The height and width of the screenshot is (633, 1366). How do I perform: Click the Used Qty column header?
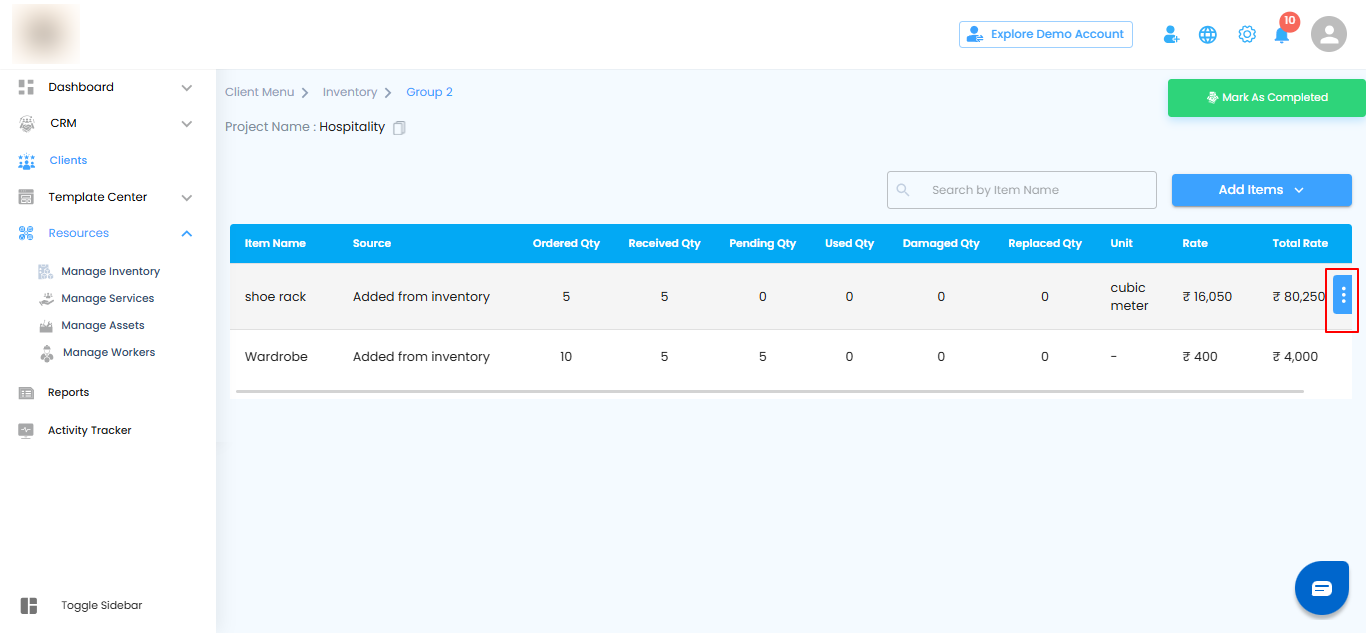click(x=849, y=243)
